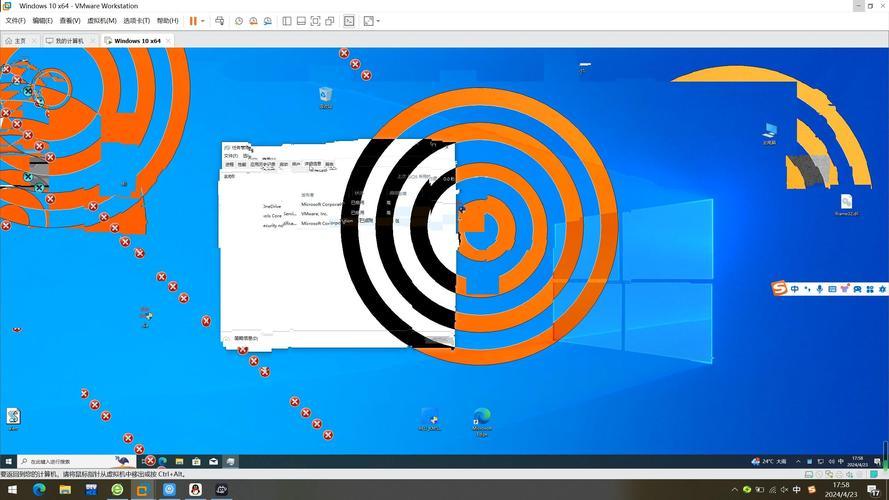Screen dimensions: 889x500
Task: Switch to the 我的计算机 tab
Action: pos(69,41)
